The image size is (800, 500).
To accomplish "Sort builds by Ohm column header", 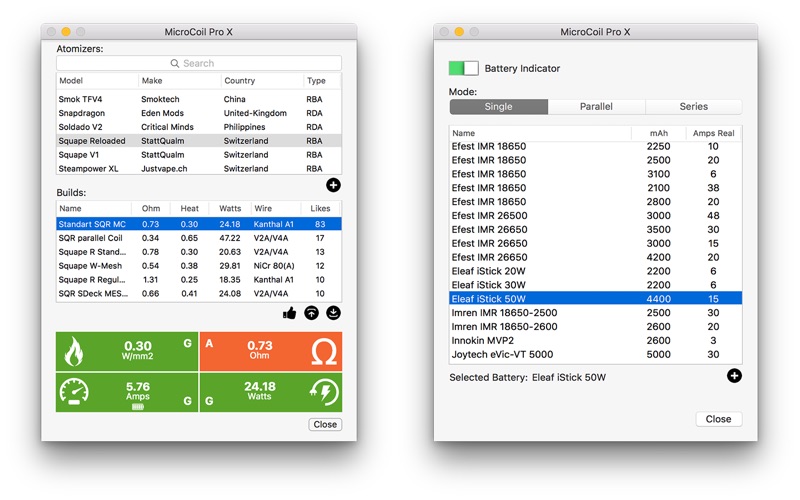I will (151, 208).
